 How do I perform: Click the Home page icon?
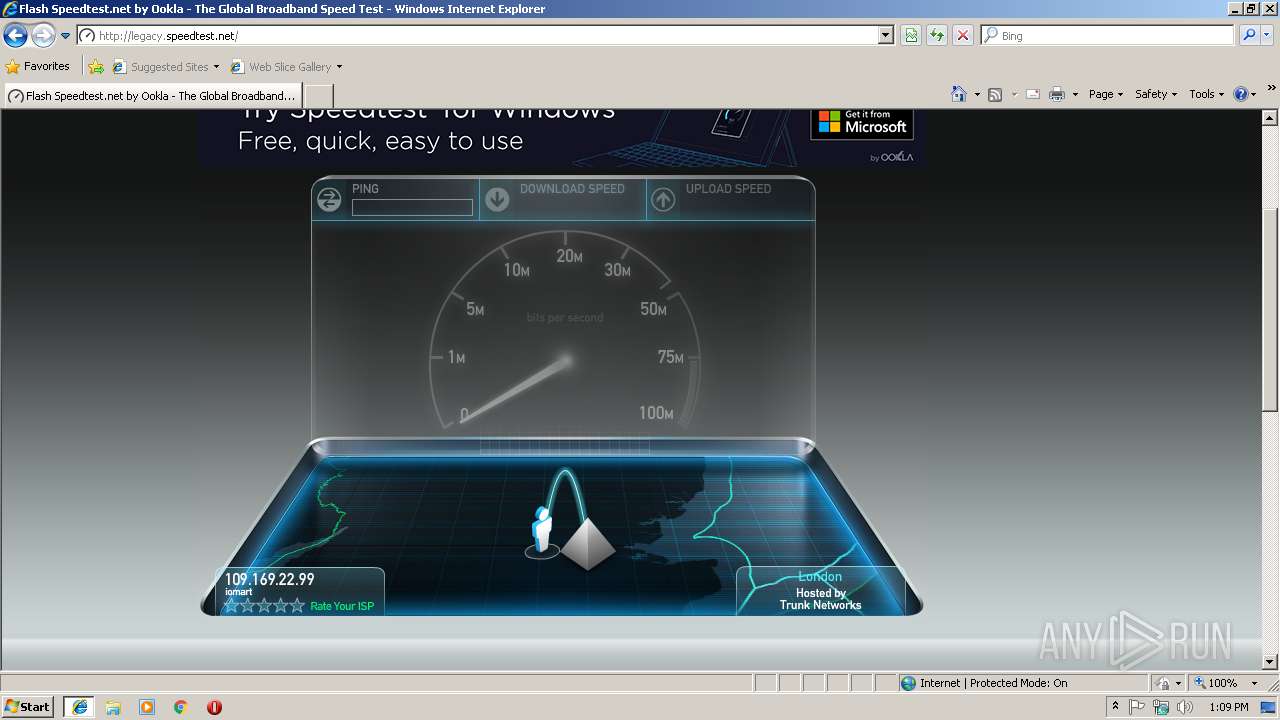coord(959,94)
